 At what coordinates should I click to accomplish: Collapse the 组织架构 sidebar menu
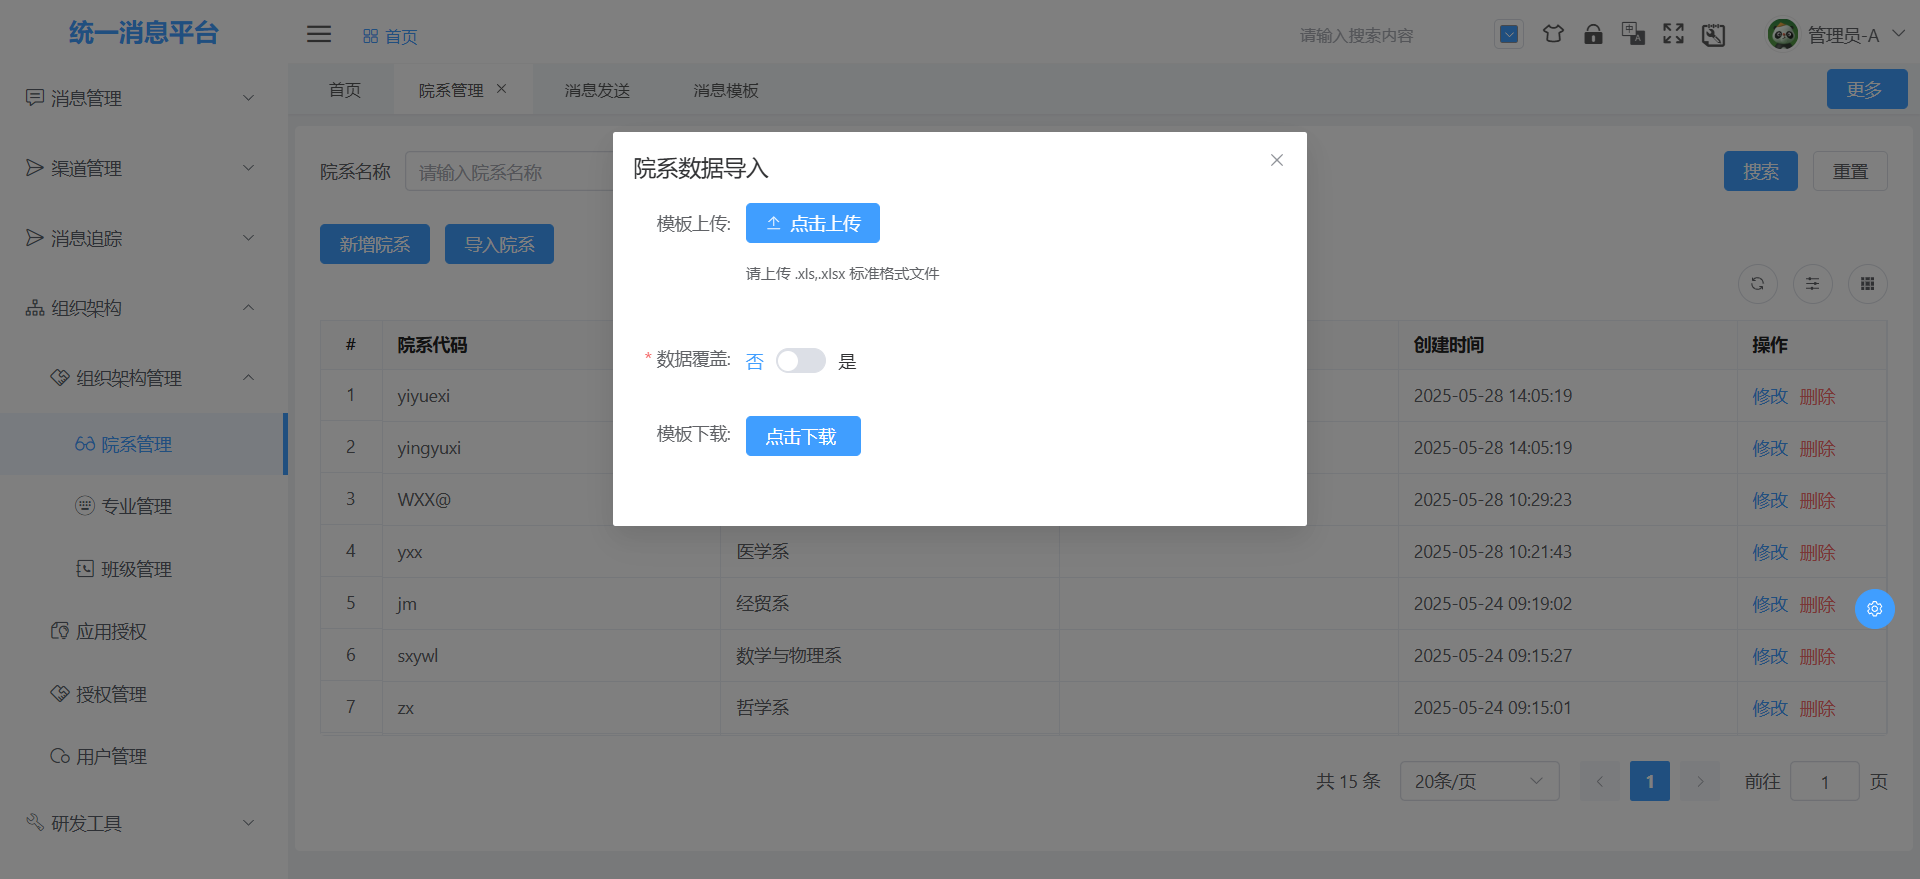(x=144, y=308)
